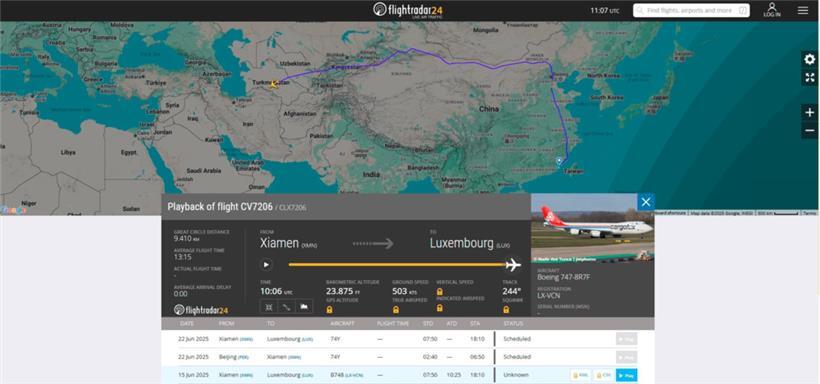Open map settings gear icon

[810, 60]
